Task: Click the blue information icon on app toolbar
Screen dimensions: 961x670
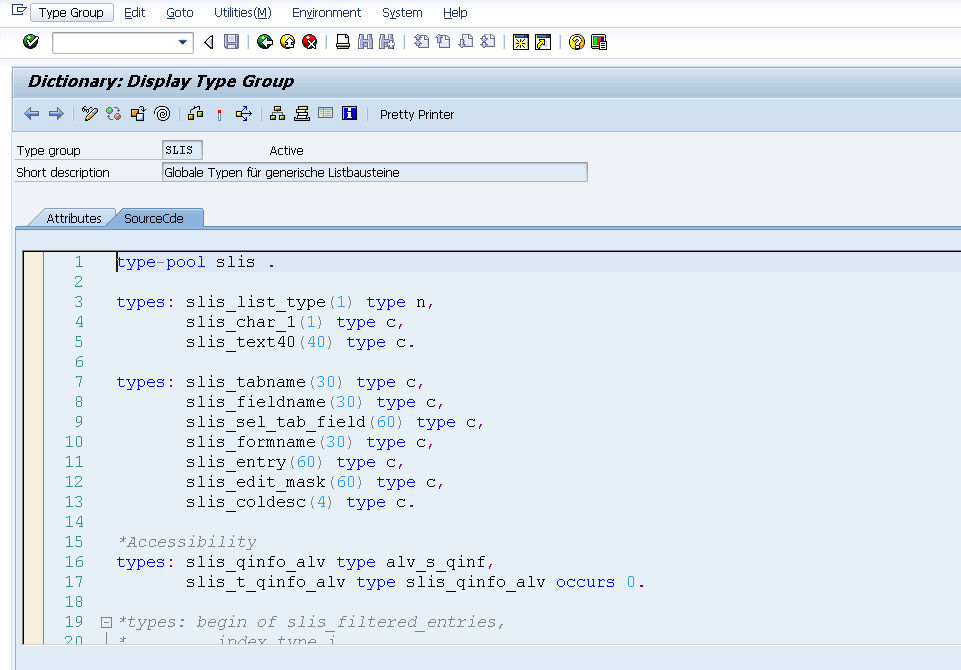Action: tap(349, 113)
